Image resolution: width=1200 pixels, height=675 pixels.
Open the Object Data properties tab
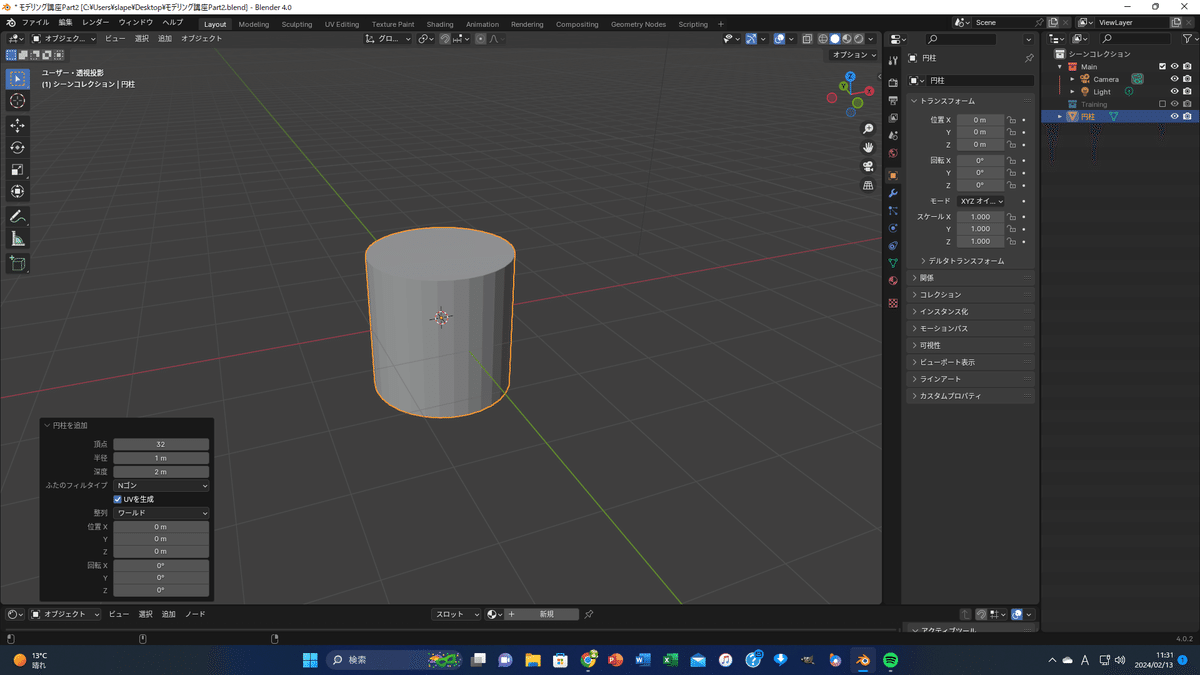click(893, 262)
